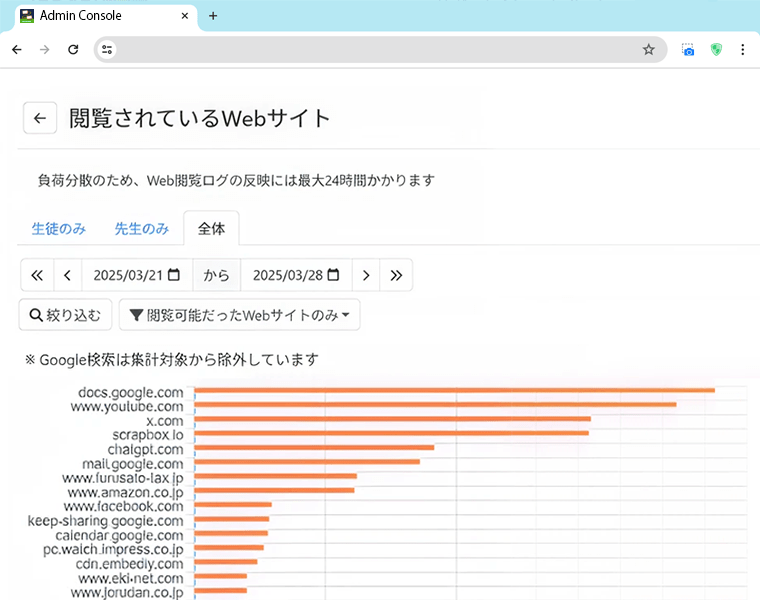Open the 閲覧可能だったWebサイトのみ filter dropdown
760x600 pixels.
239,315
